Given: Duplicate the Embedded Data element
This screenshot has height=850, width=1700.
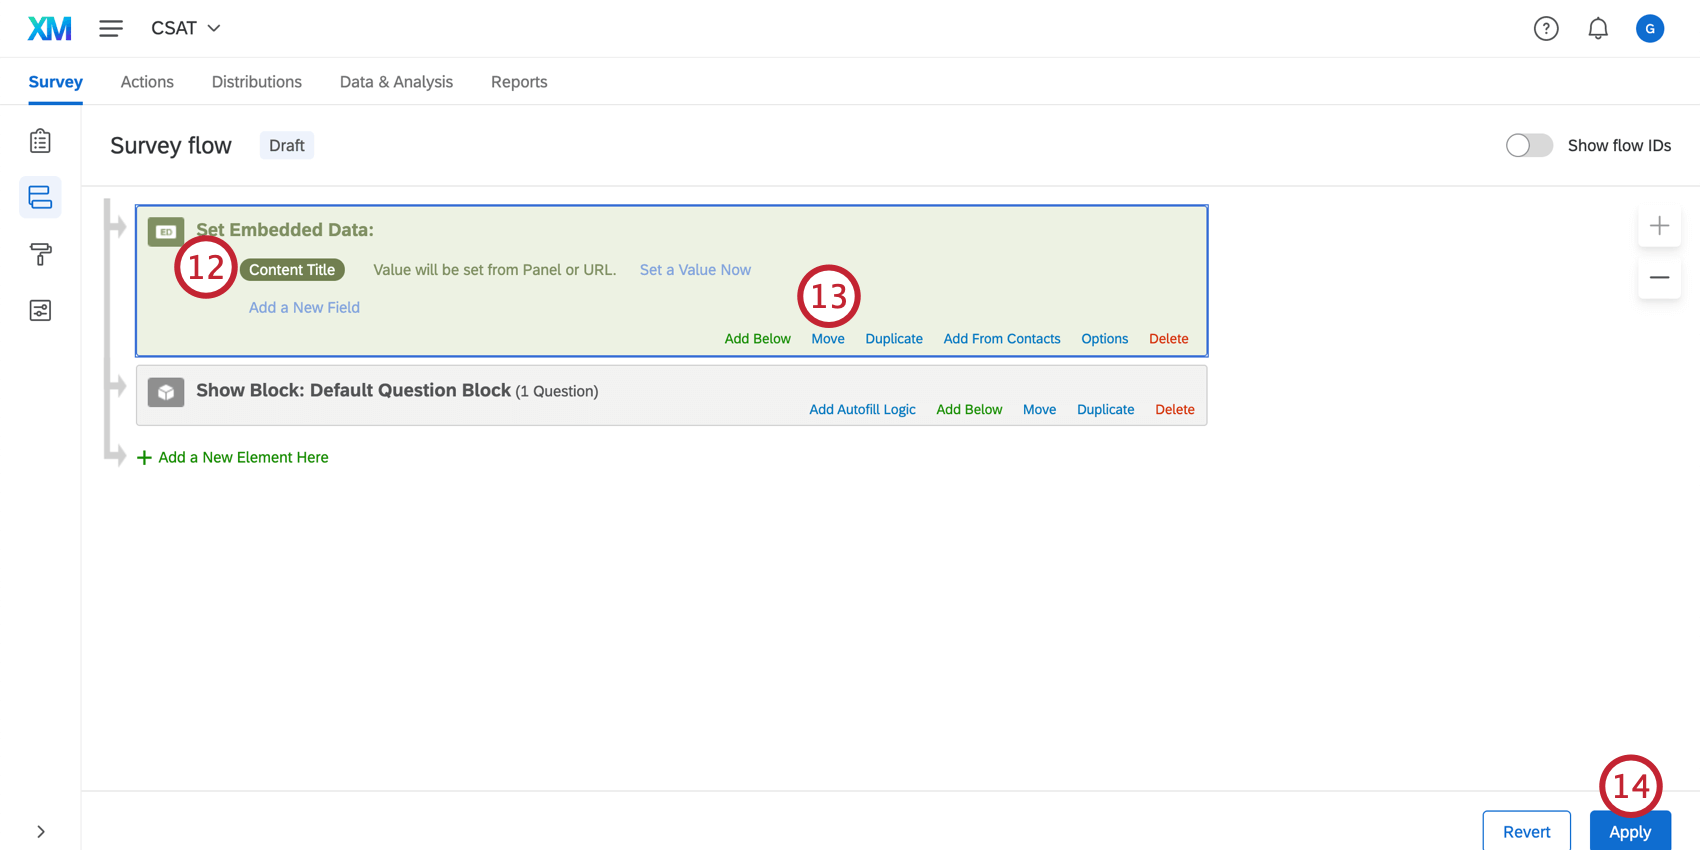Looking at the screenshot, I should pos(894,339).
